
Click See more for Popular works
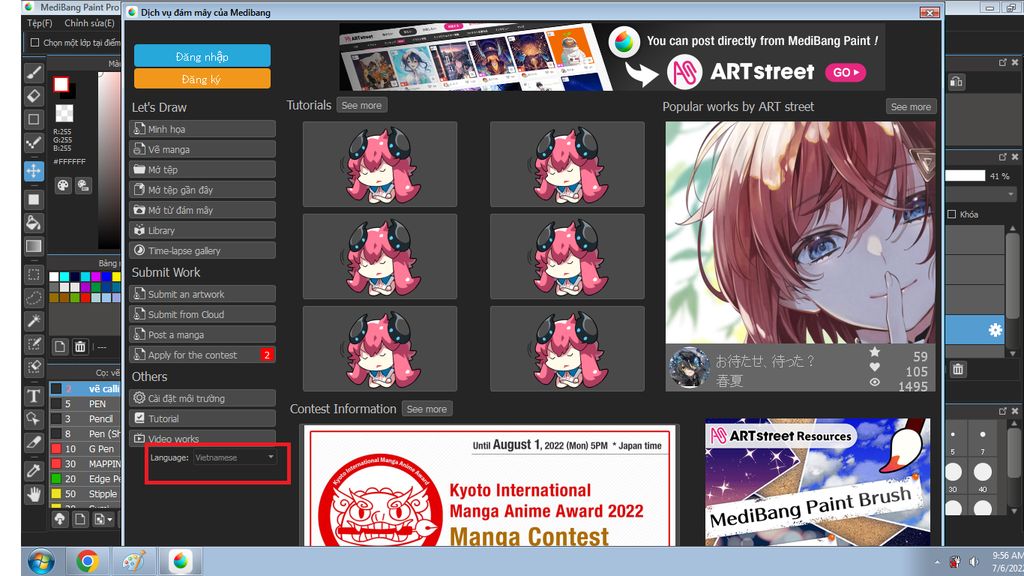pos(911,106)
